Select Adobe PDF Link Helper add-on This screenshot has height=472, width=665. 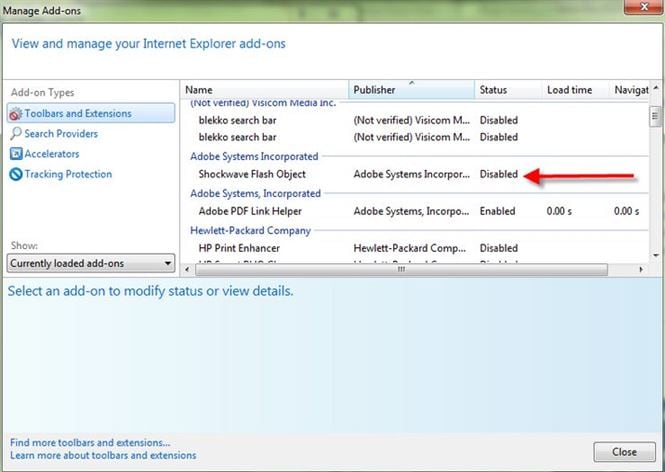point(415,211)
